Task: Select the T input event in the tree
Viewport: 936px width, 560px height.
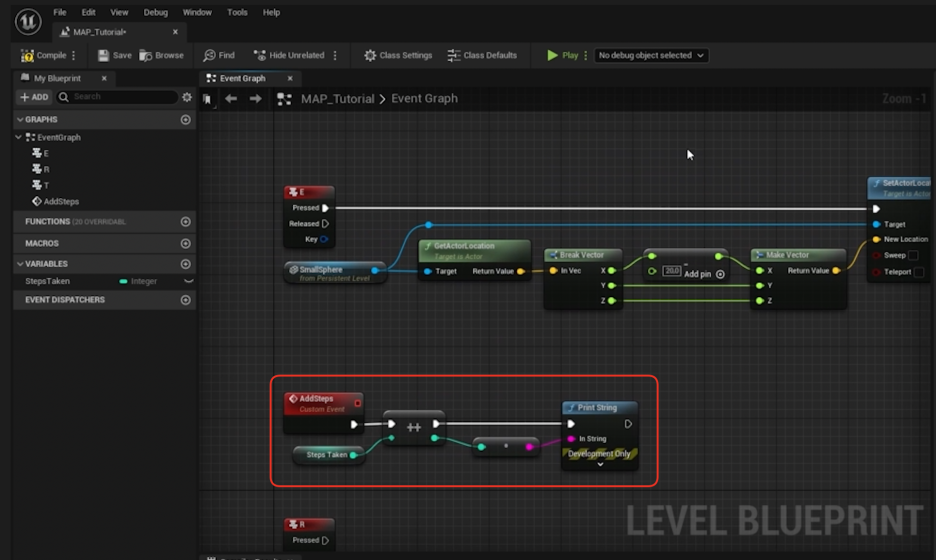Action: pos(41,185)
